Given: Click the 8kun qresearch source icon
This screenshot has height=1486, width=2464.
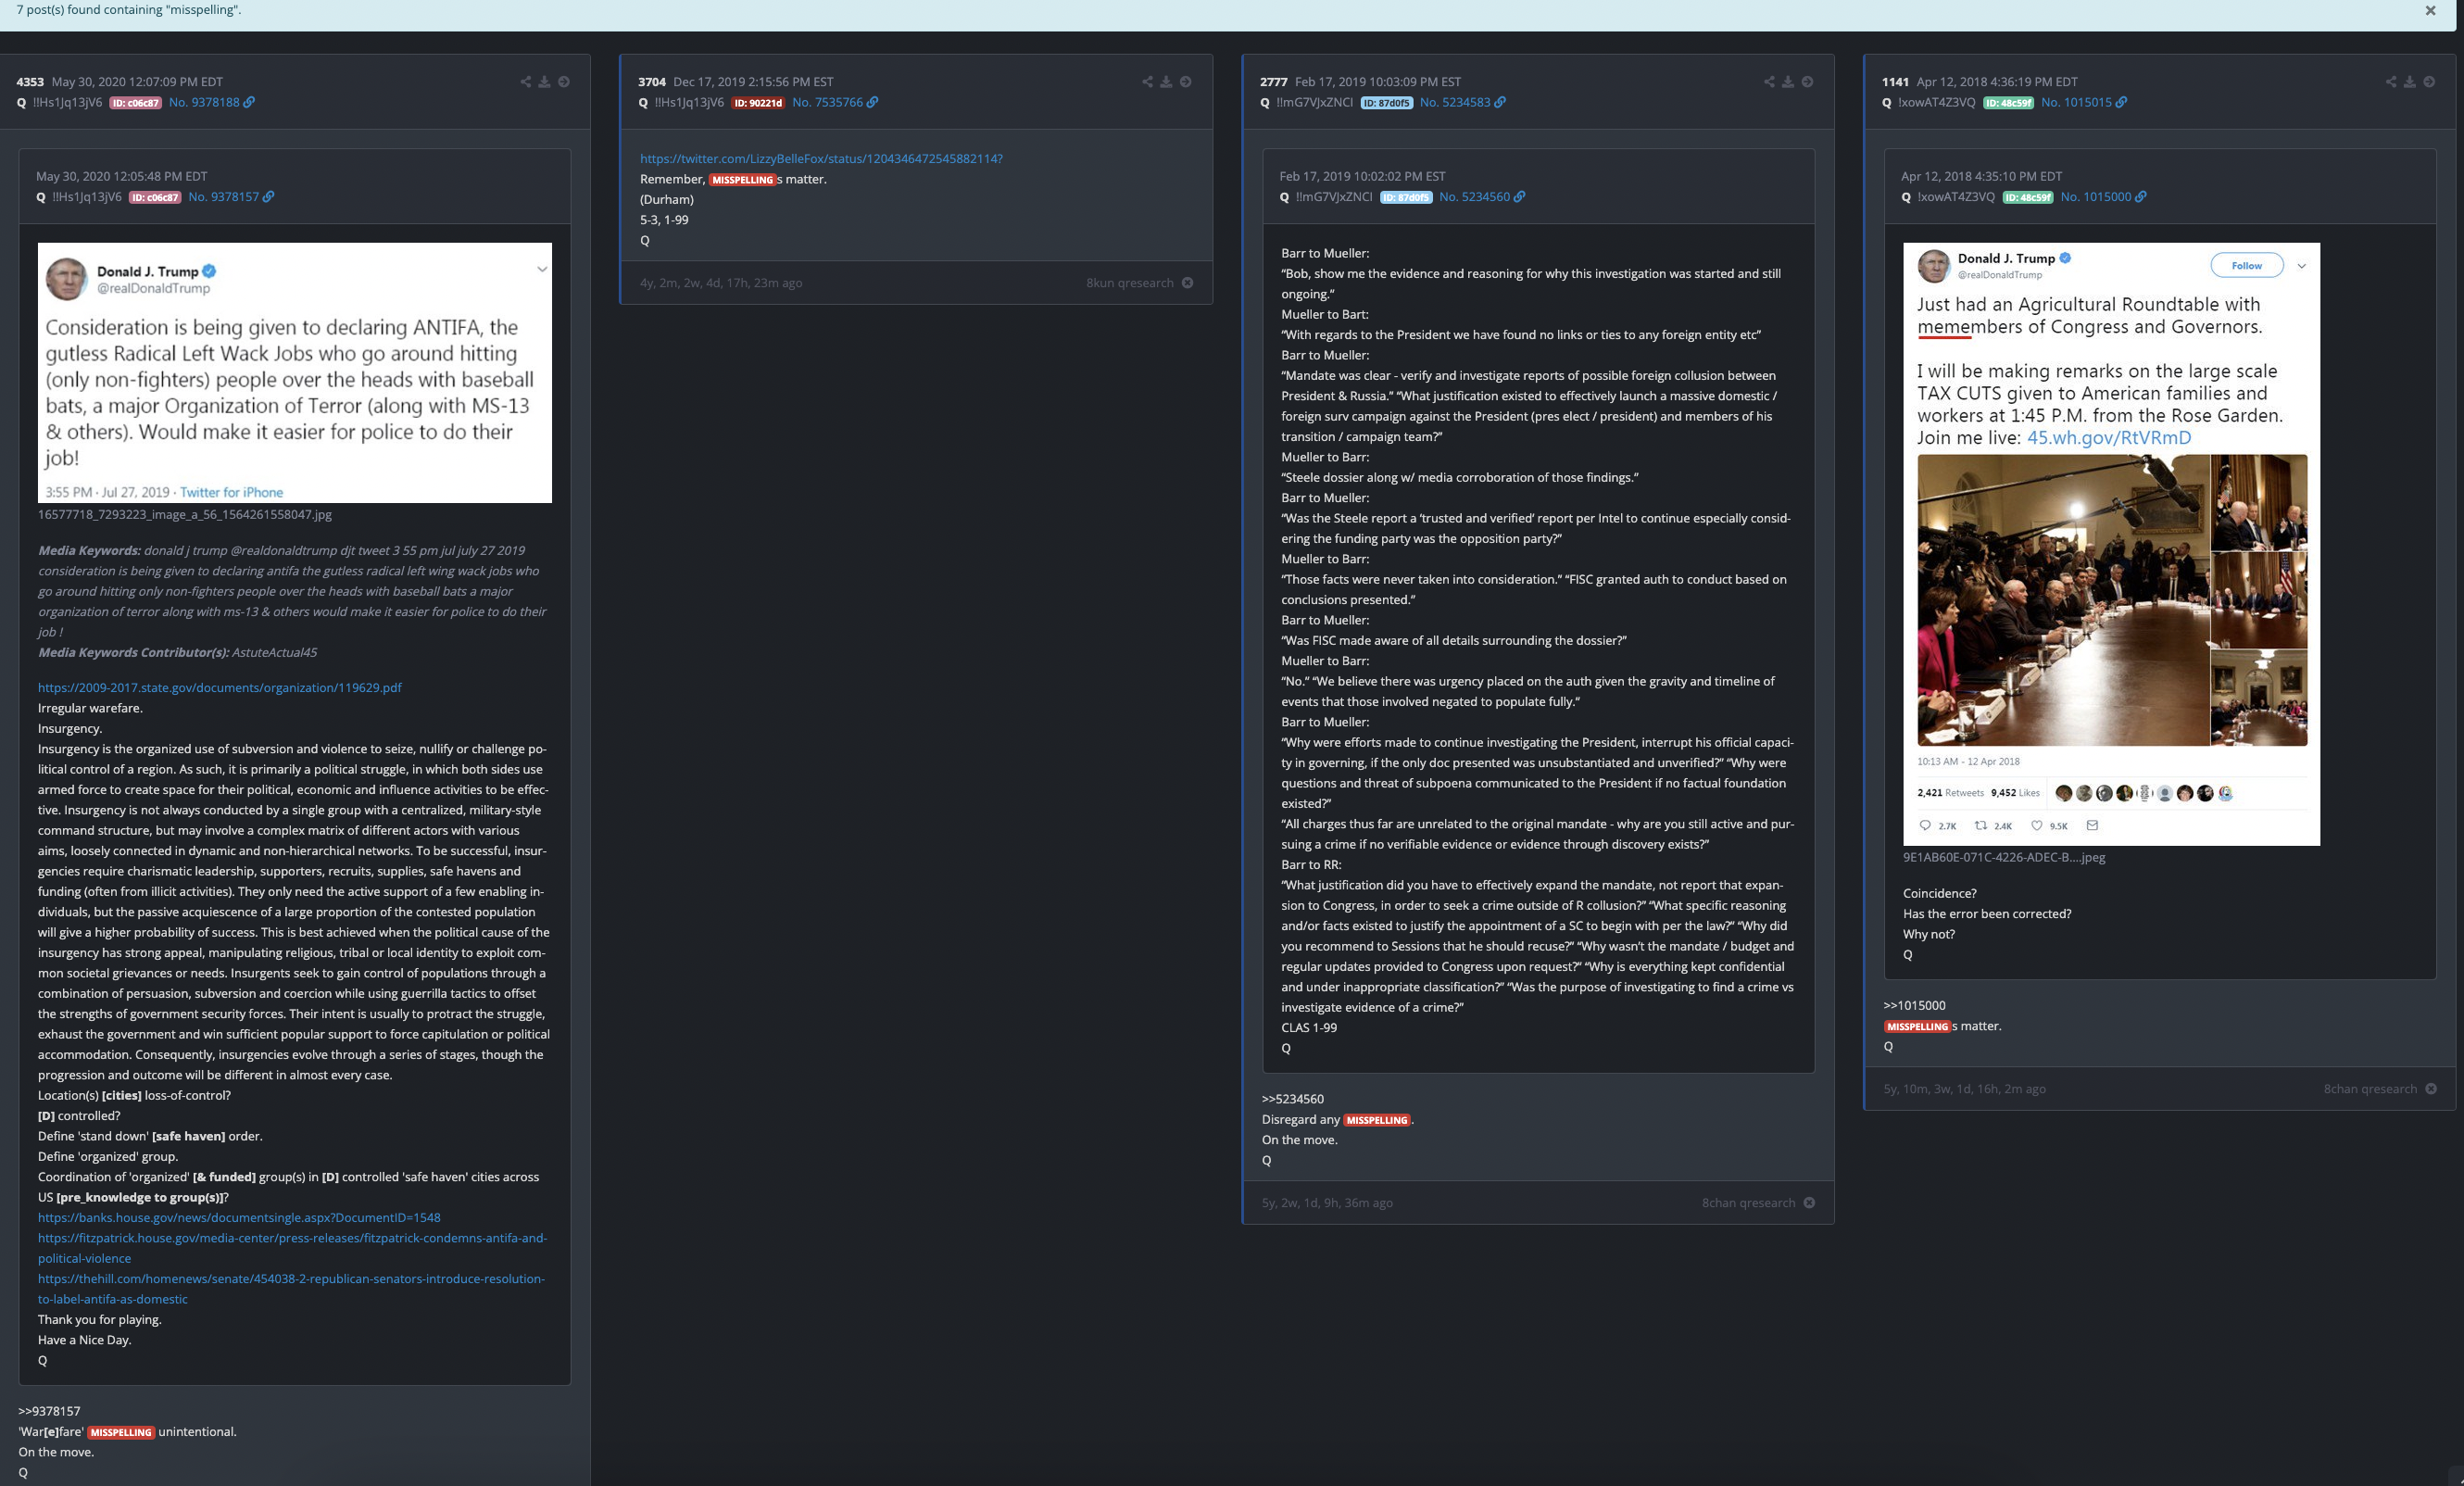Looking at the screenshot, I should coord(1187,283).
